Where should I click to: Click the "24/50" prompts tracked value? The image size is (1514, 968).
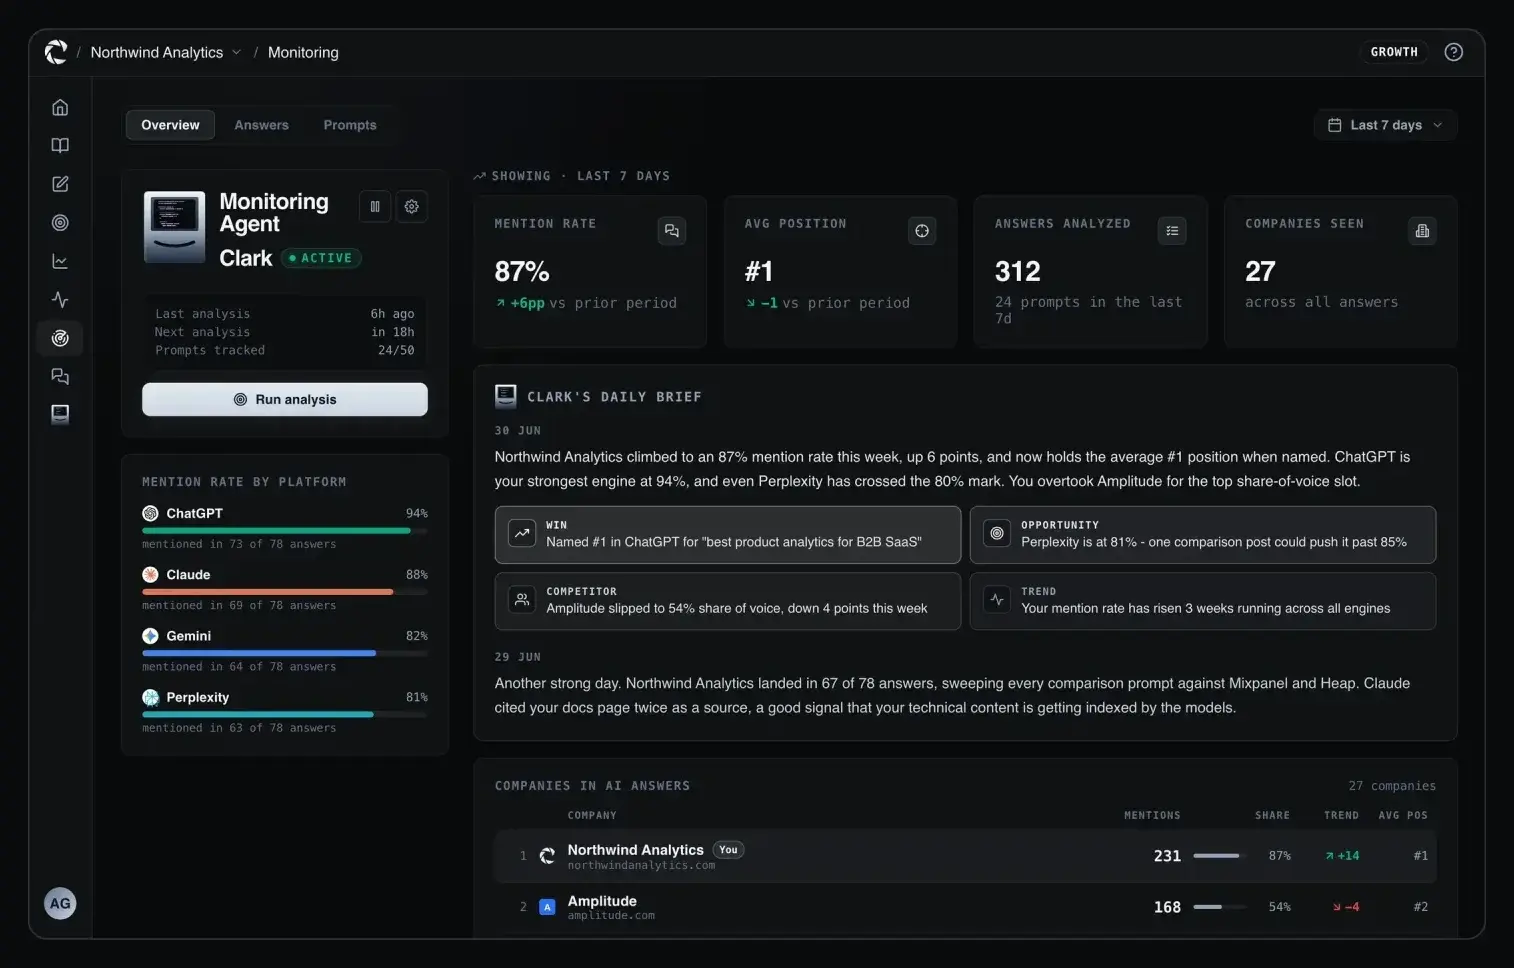[396, 350]
